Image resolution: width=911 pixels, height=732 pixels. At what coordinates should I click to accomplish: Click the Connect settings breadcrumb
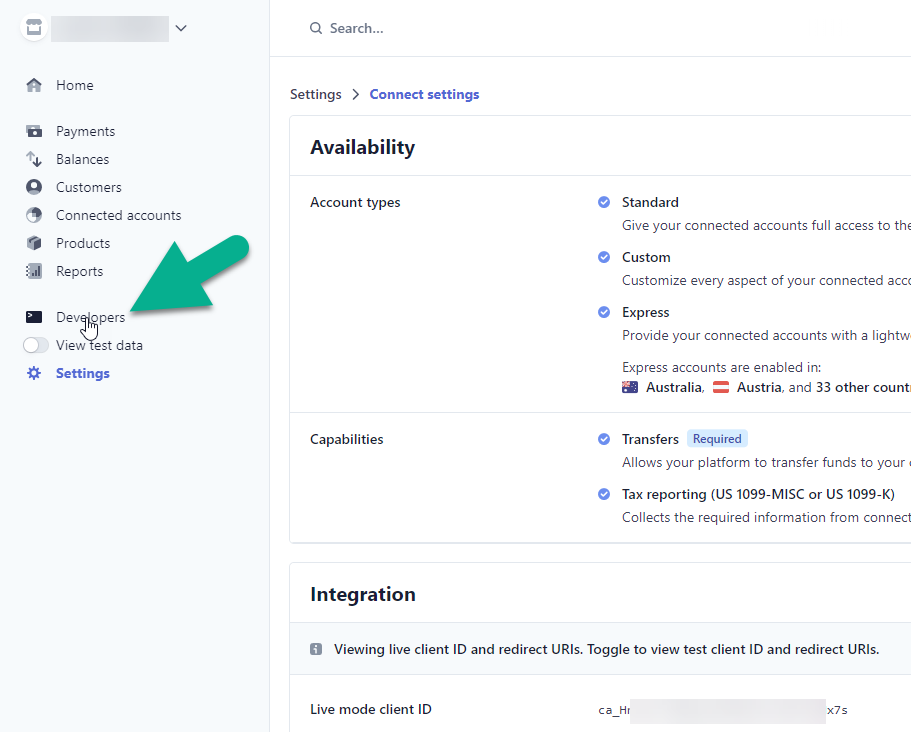pos(424,94)
